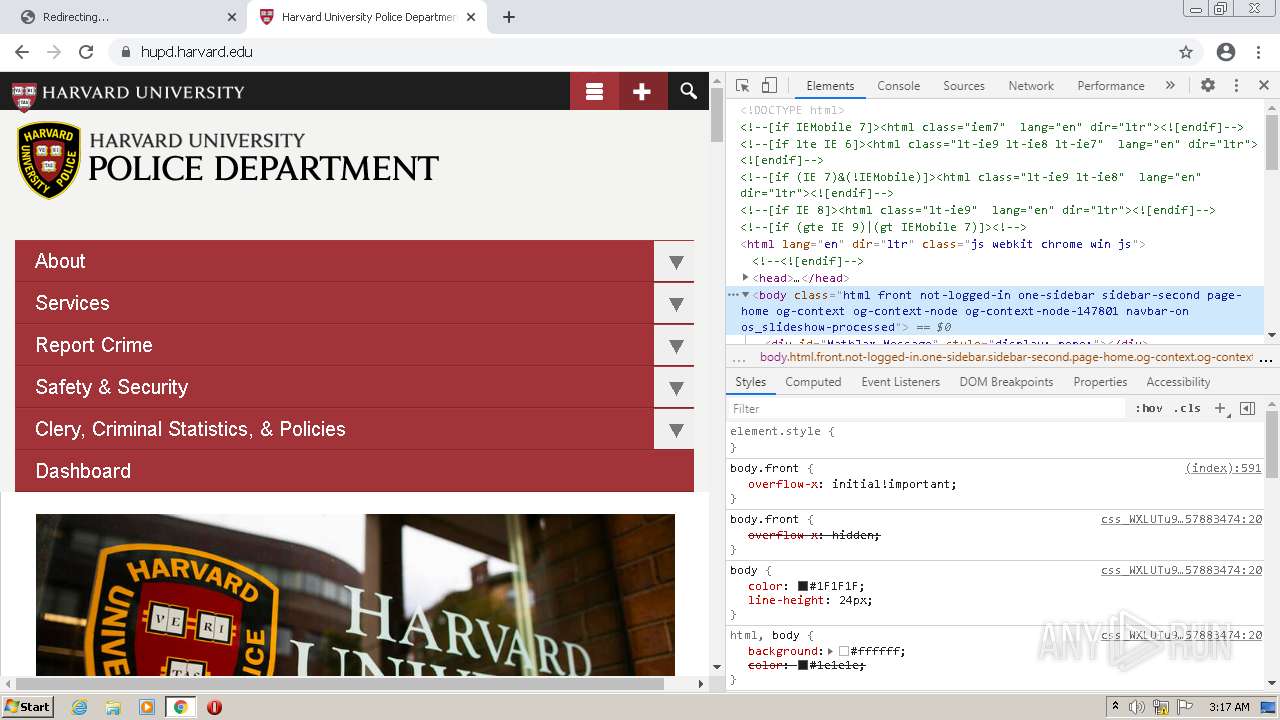
Task: Select the Elements tab in DevTools
Action: coord(830,86)
